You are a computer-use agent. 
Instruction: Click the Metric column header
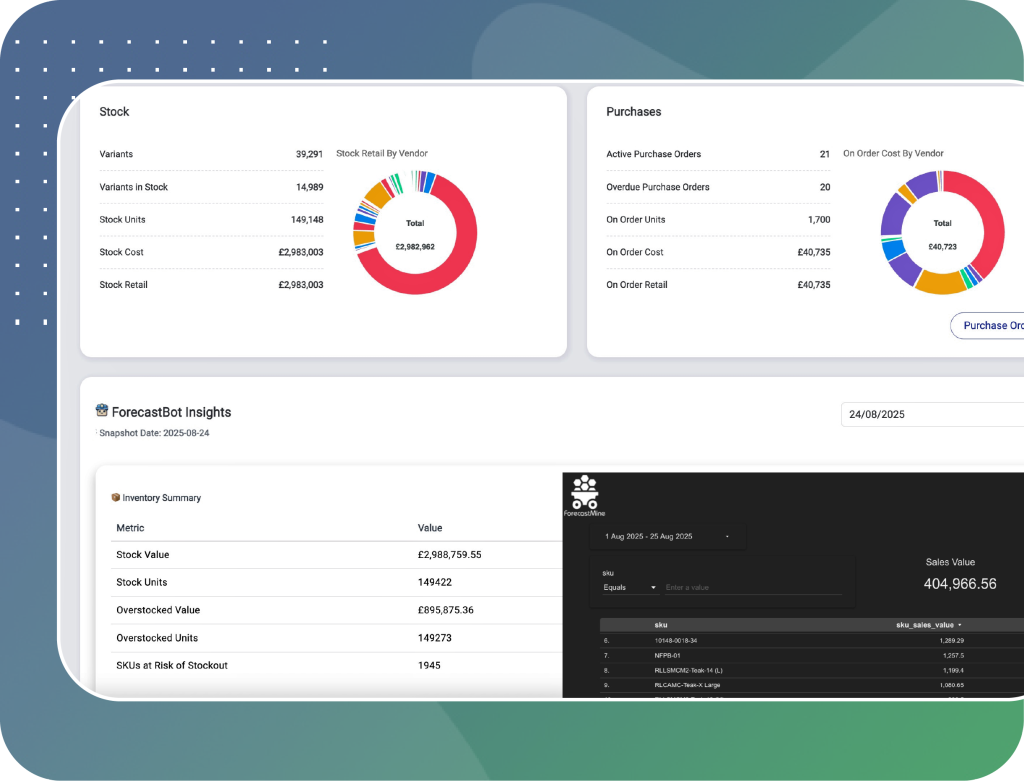click(x=130, y=528)
